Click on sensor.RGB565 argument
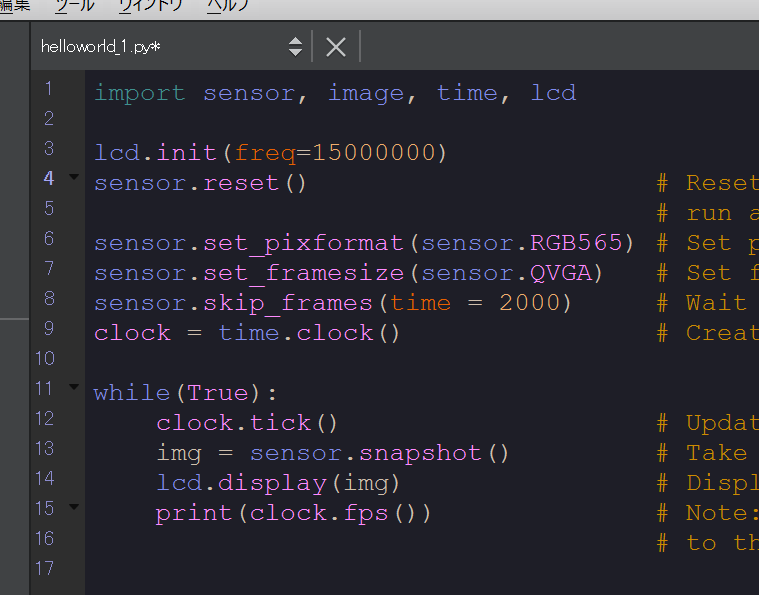Screen dimensions: 759x595 tap(527, 243)
